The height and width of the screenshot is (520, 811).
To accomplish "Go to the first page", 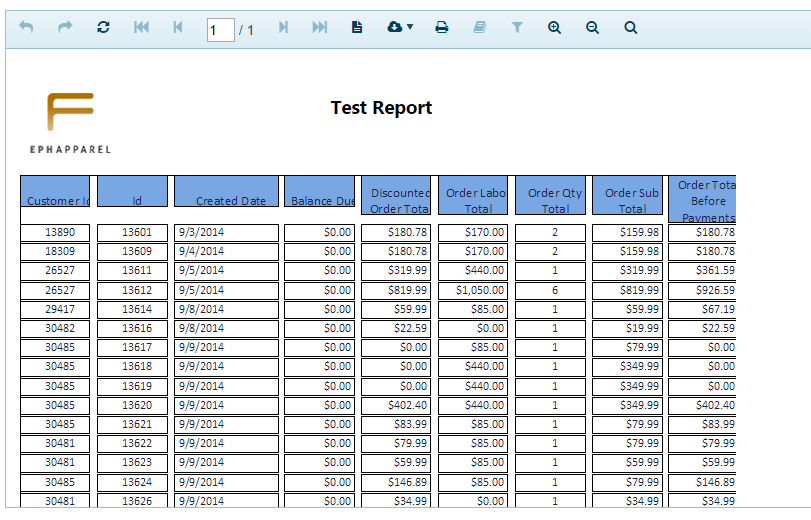I will [141, 28].
